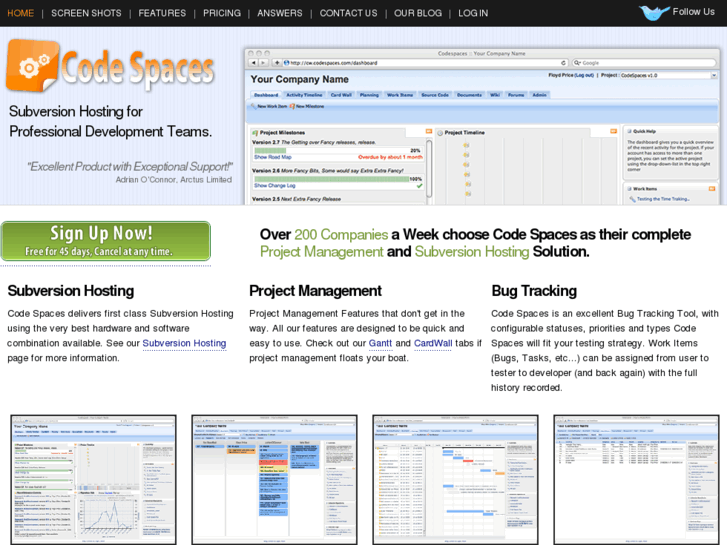Click the Code Spaces gear logo
The width and height of the screenshot is (727, 545).
[32, 65]
